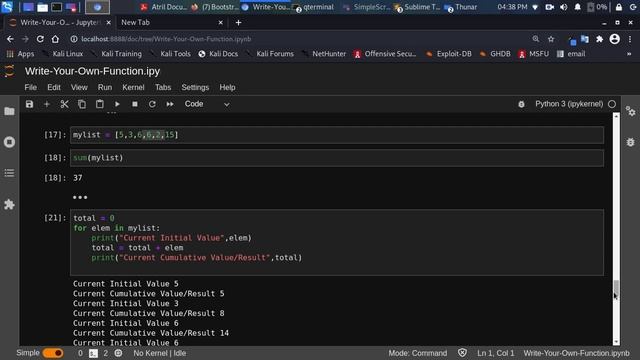Screen dimensions: 640x360
Task: Click into the for-loop code cell
Action: pos(337,242)
